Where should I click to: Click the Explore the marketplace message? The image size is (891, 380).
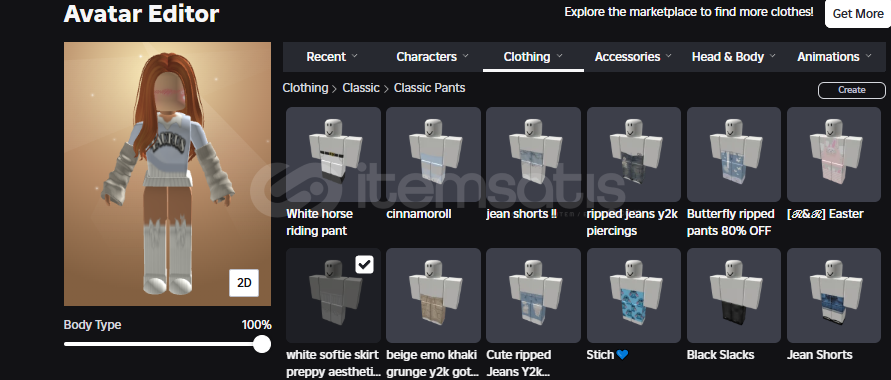689,11
